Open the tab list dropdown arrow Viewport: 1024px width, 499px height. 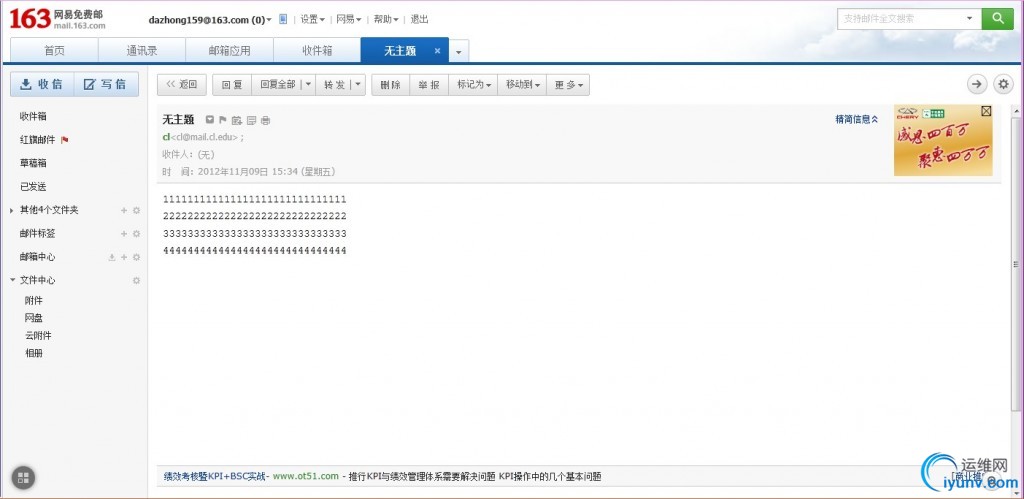[x=459, y=52]
